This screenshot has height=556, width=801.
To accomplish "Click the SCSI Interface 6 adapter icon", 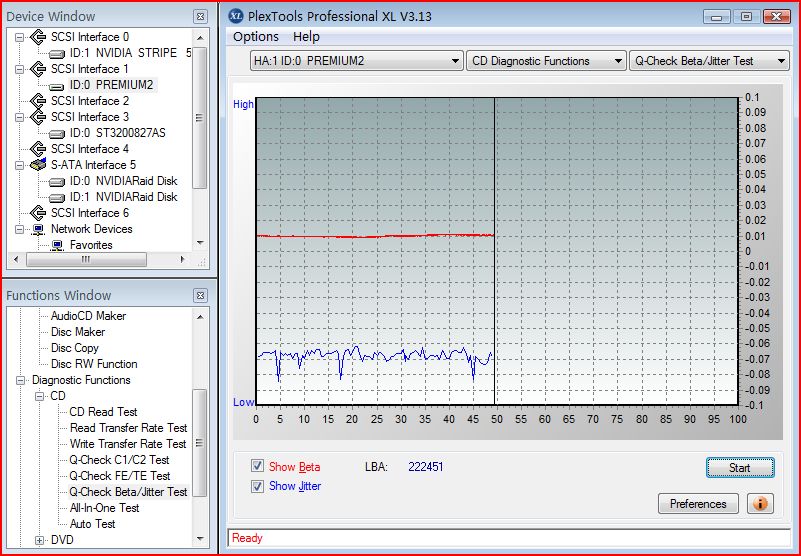I will 38,213.
